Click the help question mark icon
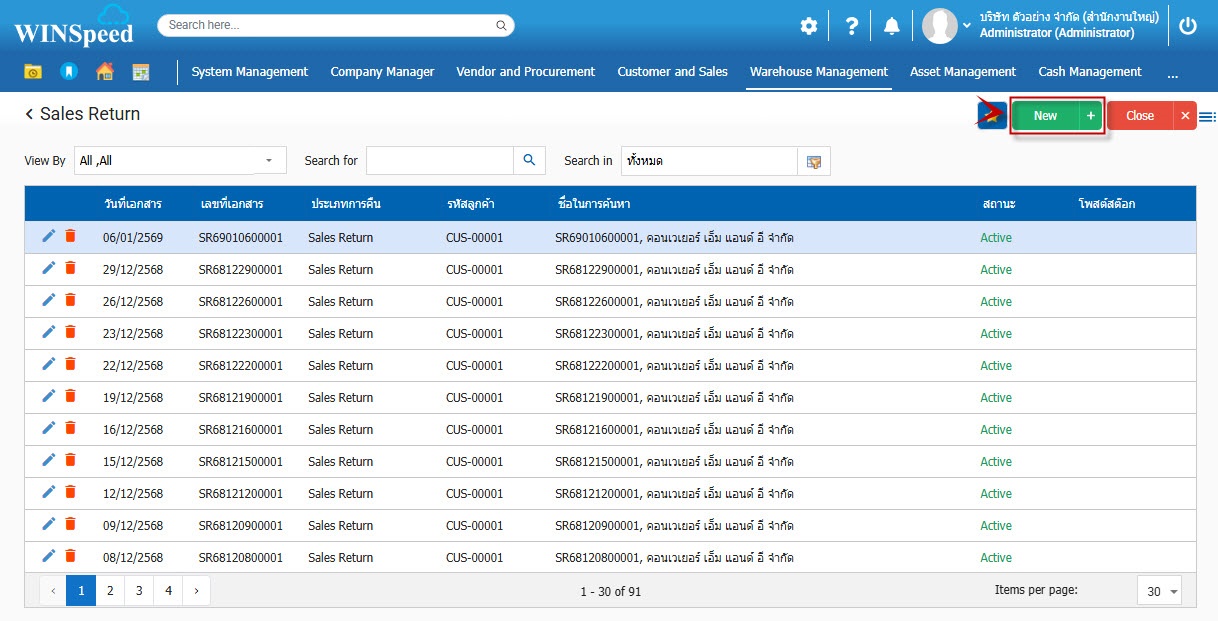The height and width of the screenshot is (621, 1218). [x=851, y=27]
